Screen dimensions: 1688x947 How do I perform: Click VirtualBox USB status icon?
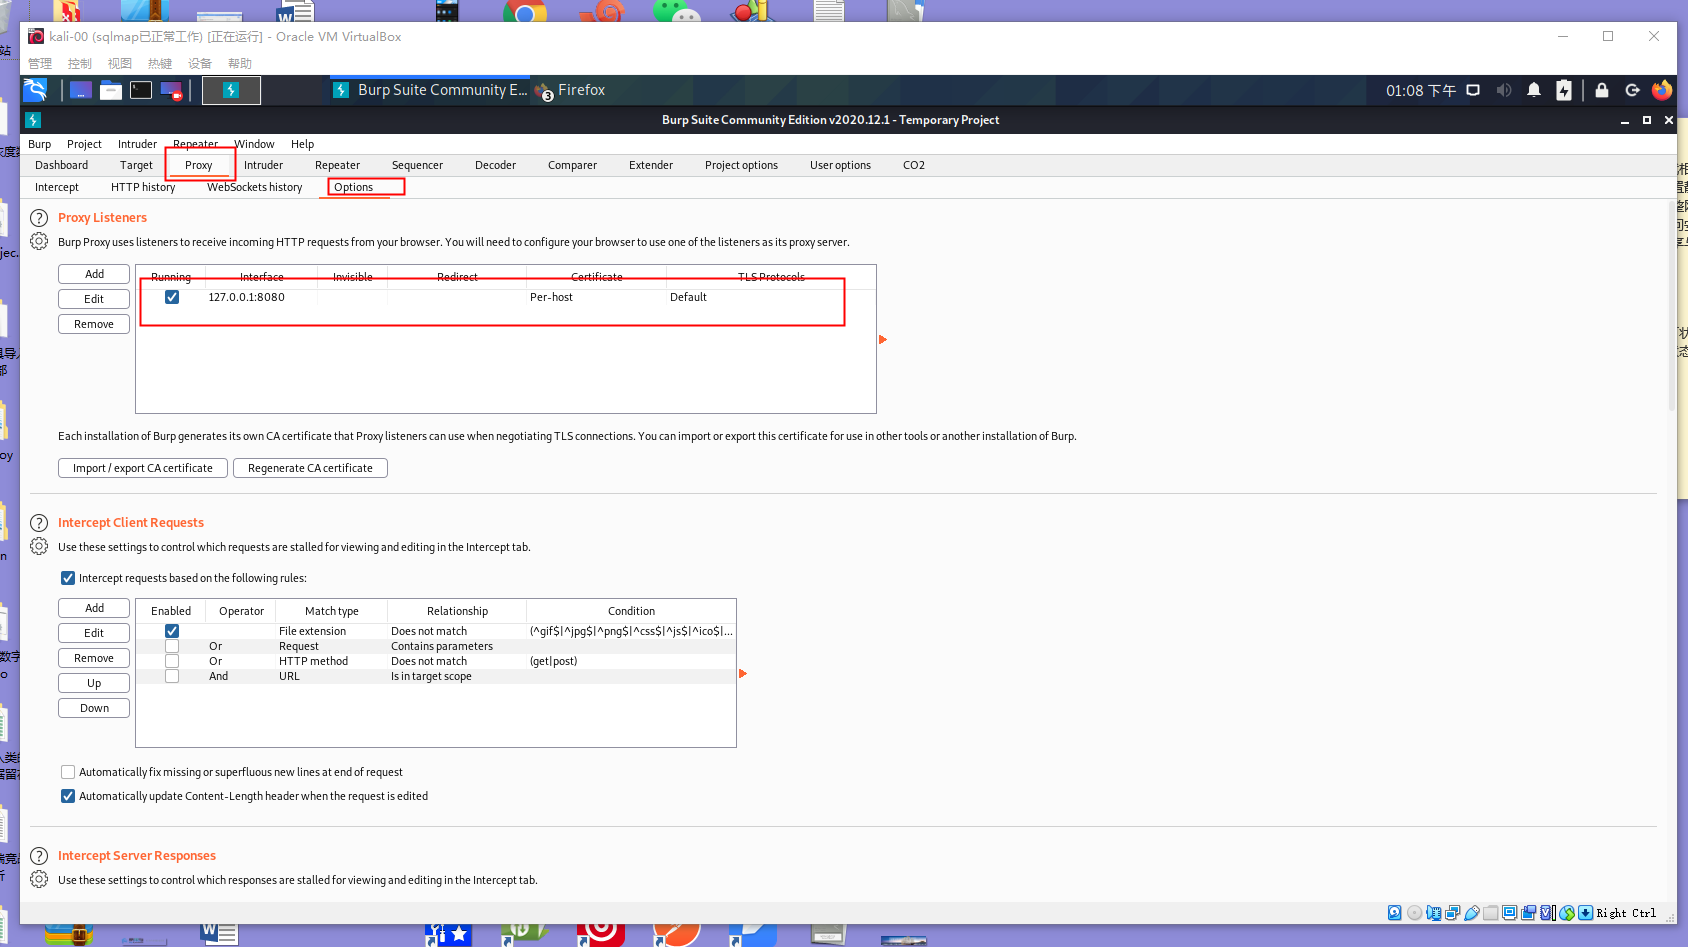1472,913
